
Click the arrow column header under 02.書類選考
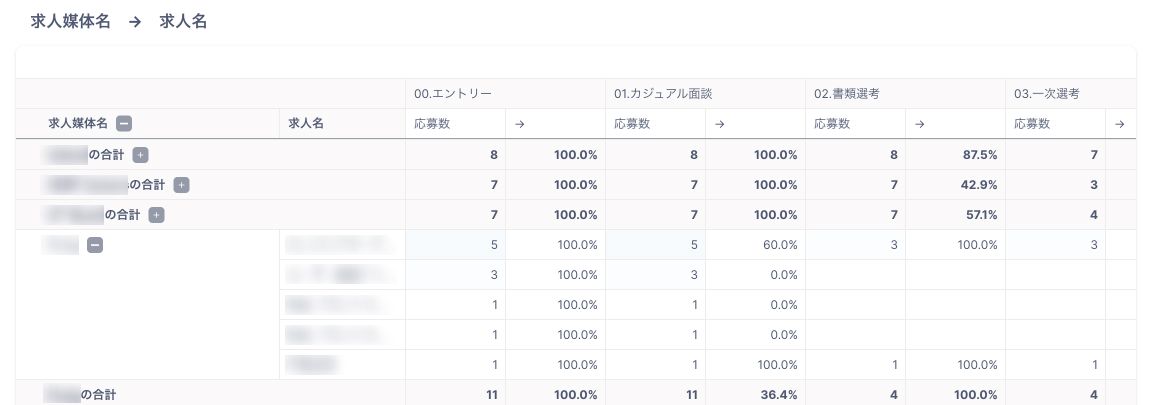pos(920,124)
